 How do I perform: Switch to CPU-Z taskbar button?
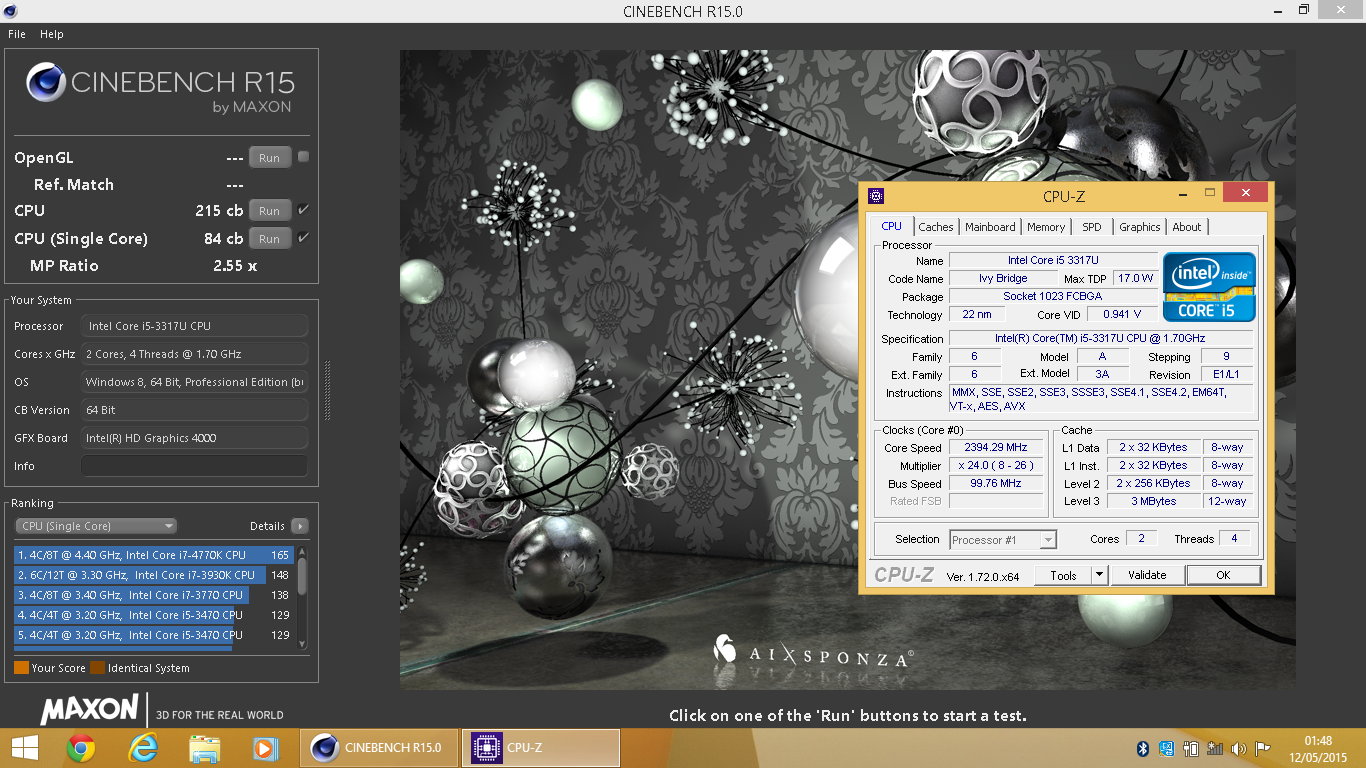tap(540, 748)
